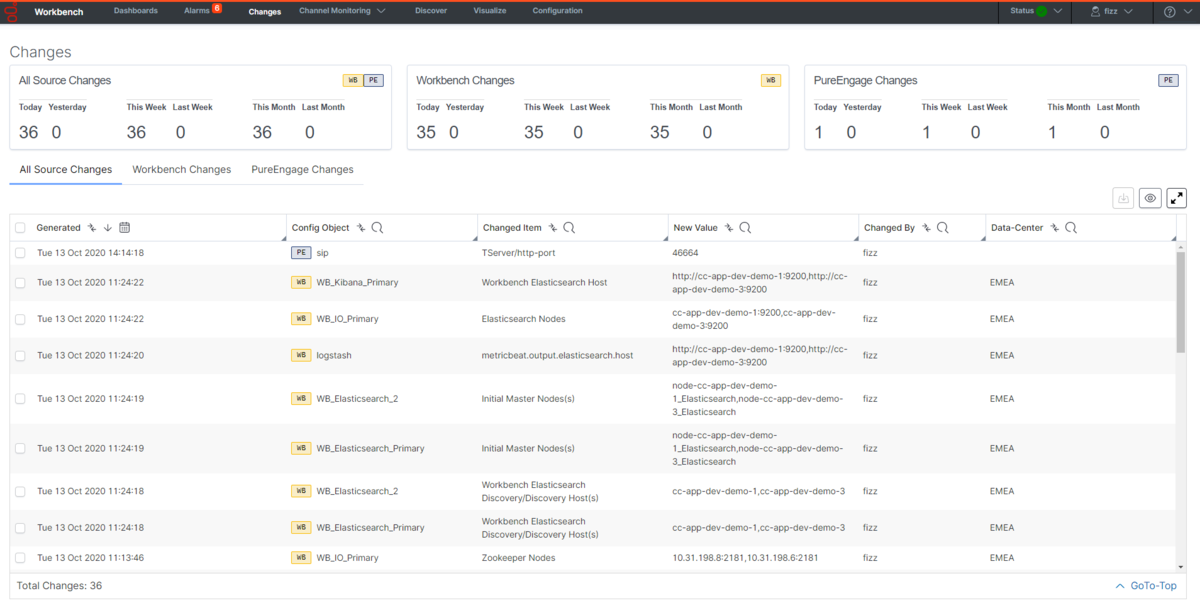
Task: Open search for the Changed Item column
Action: click(x=569, y=228)
